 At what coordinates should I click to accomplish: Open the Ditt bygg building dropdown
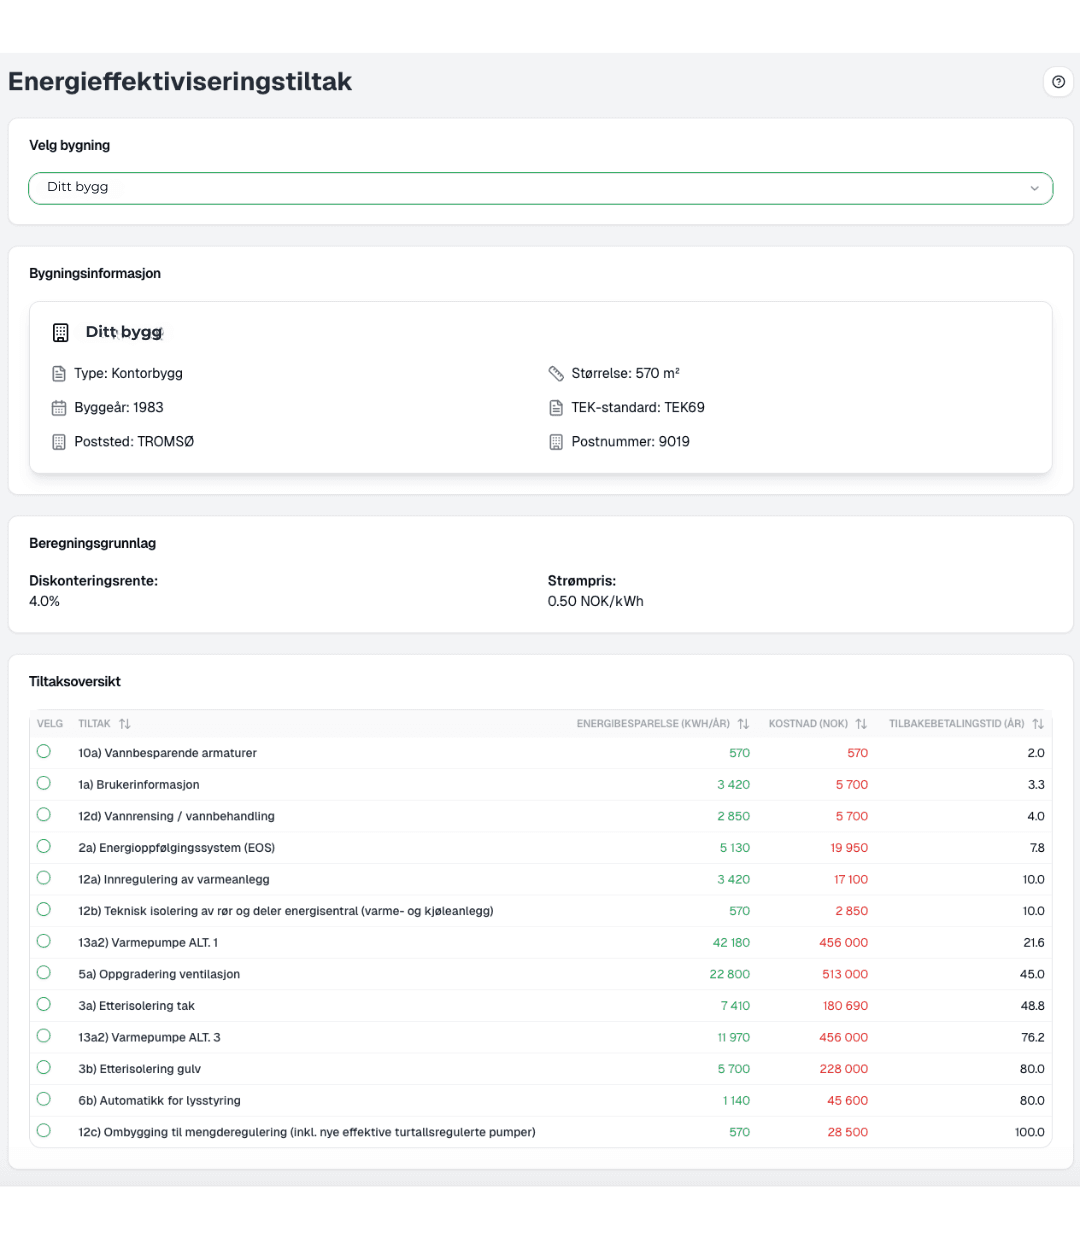[540, 188]
